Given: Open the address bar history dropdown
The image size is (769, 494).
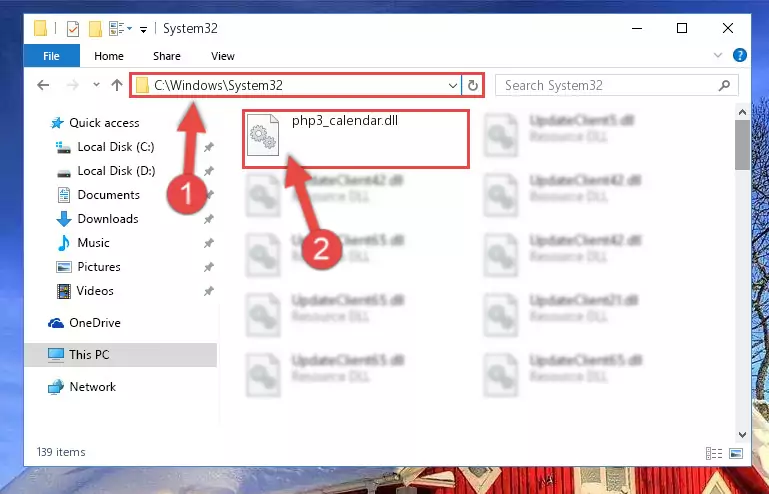Looking at the screenshot, I should 453,86.
